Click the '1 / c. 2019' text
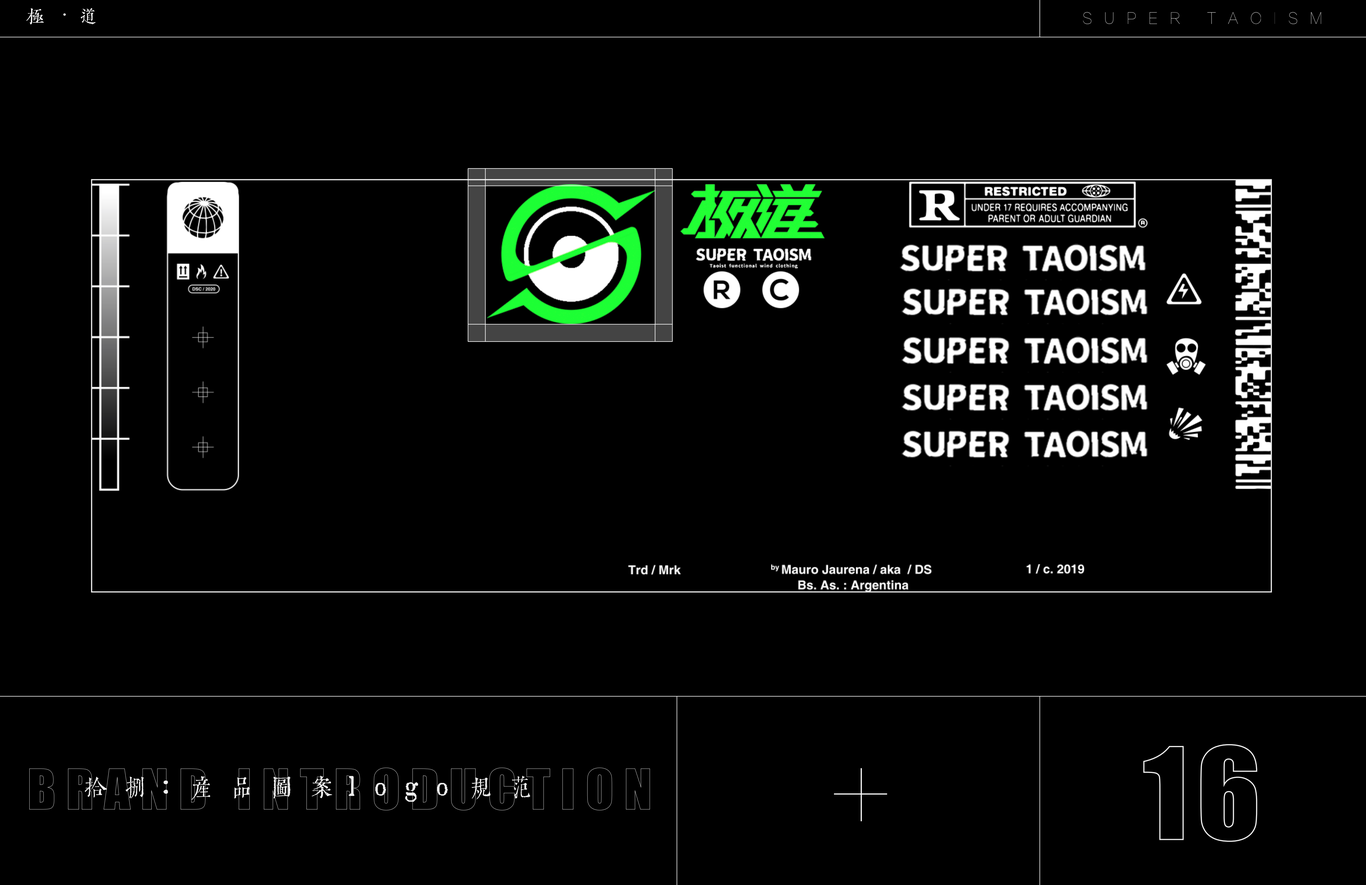1366x885 pixels. click(x=1055, y=569)
